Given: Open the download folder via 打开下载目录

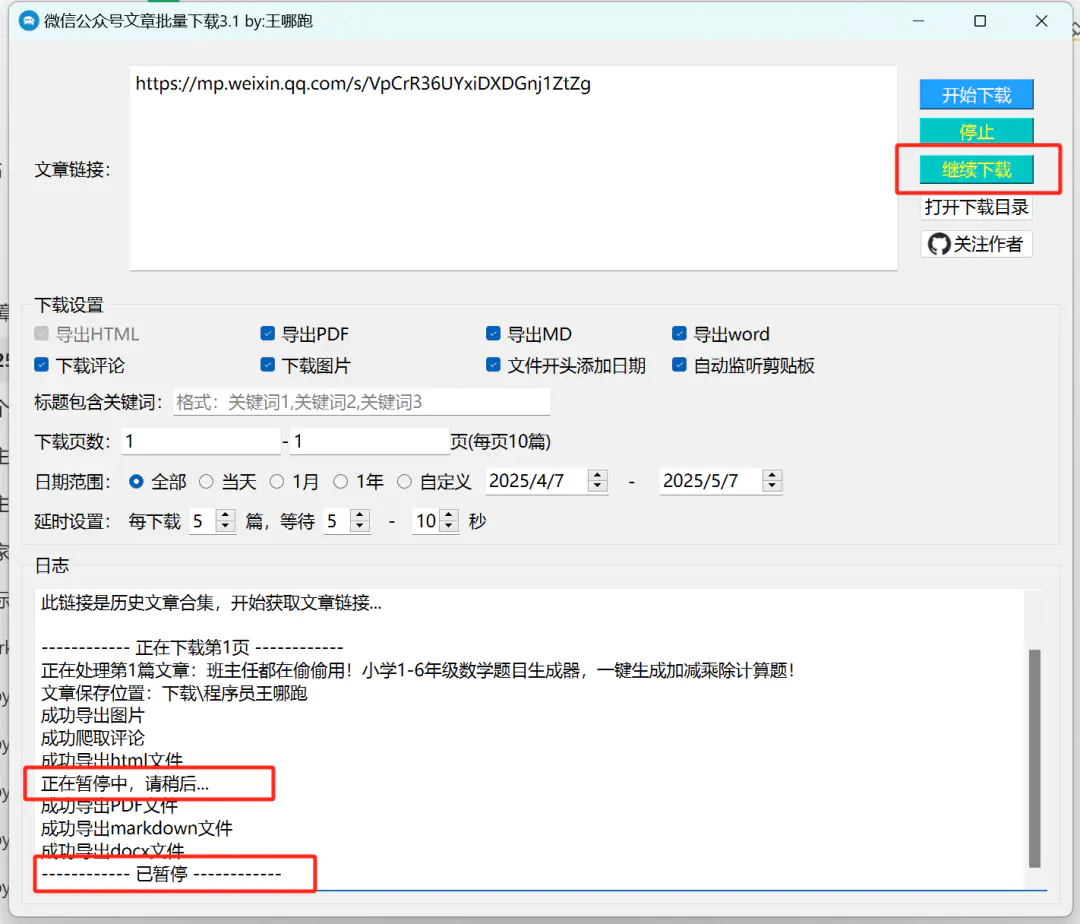Looking at the screenshot, I should (976, 207).
